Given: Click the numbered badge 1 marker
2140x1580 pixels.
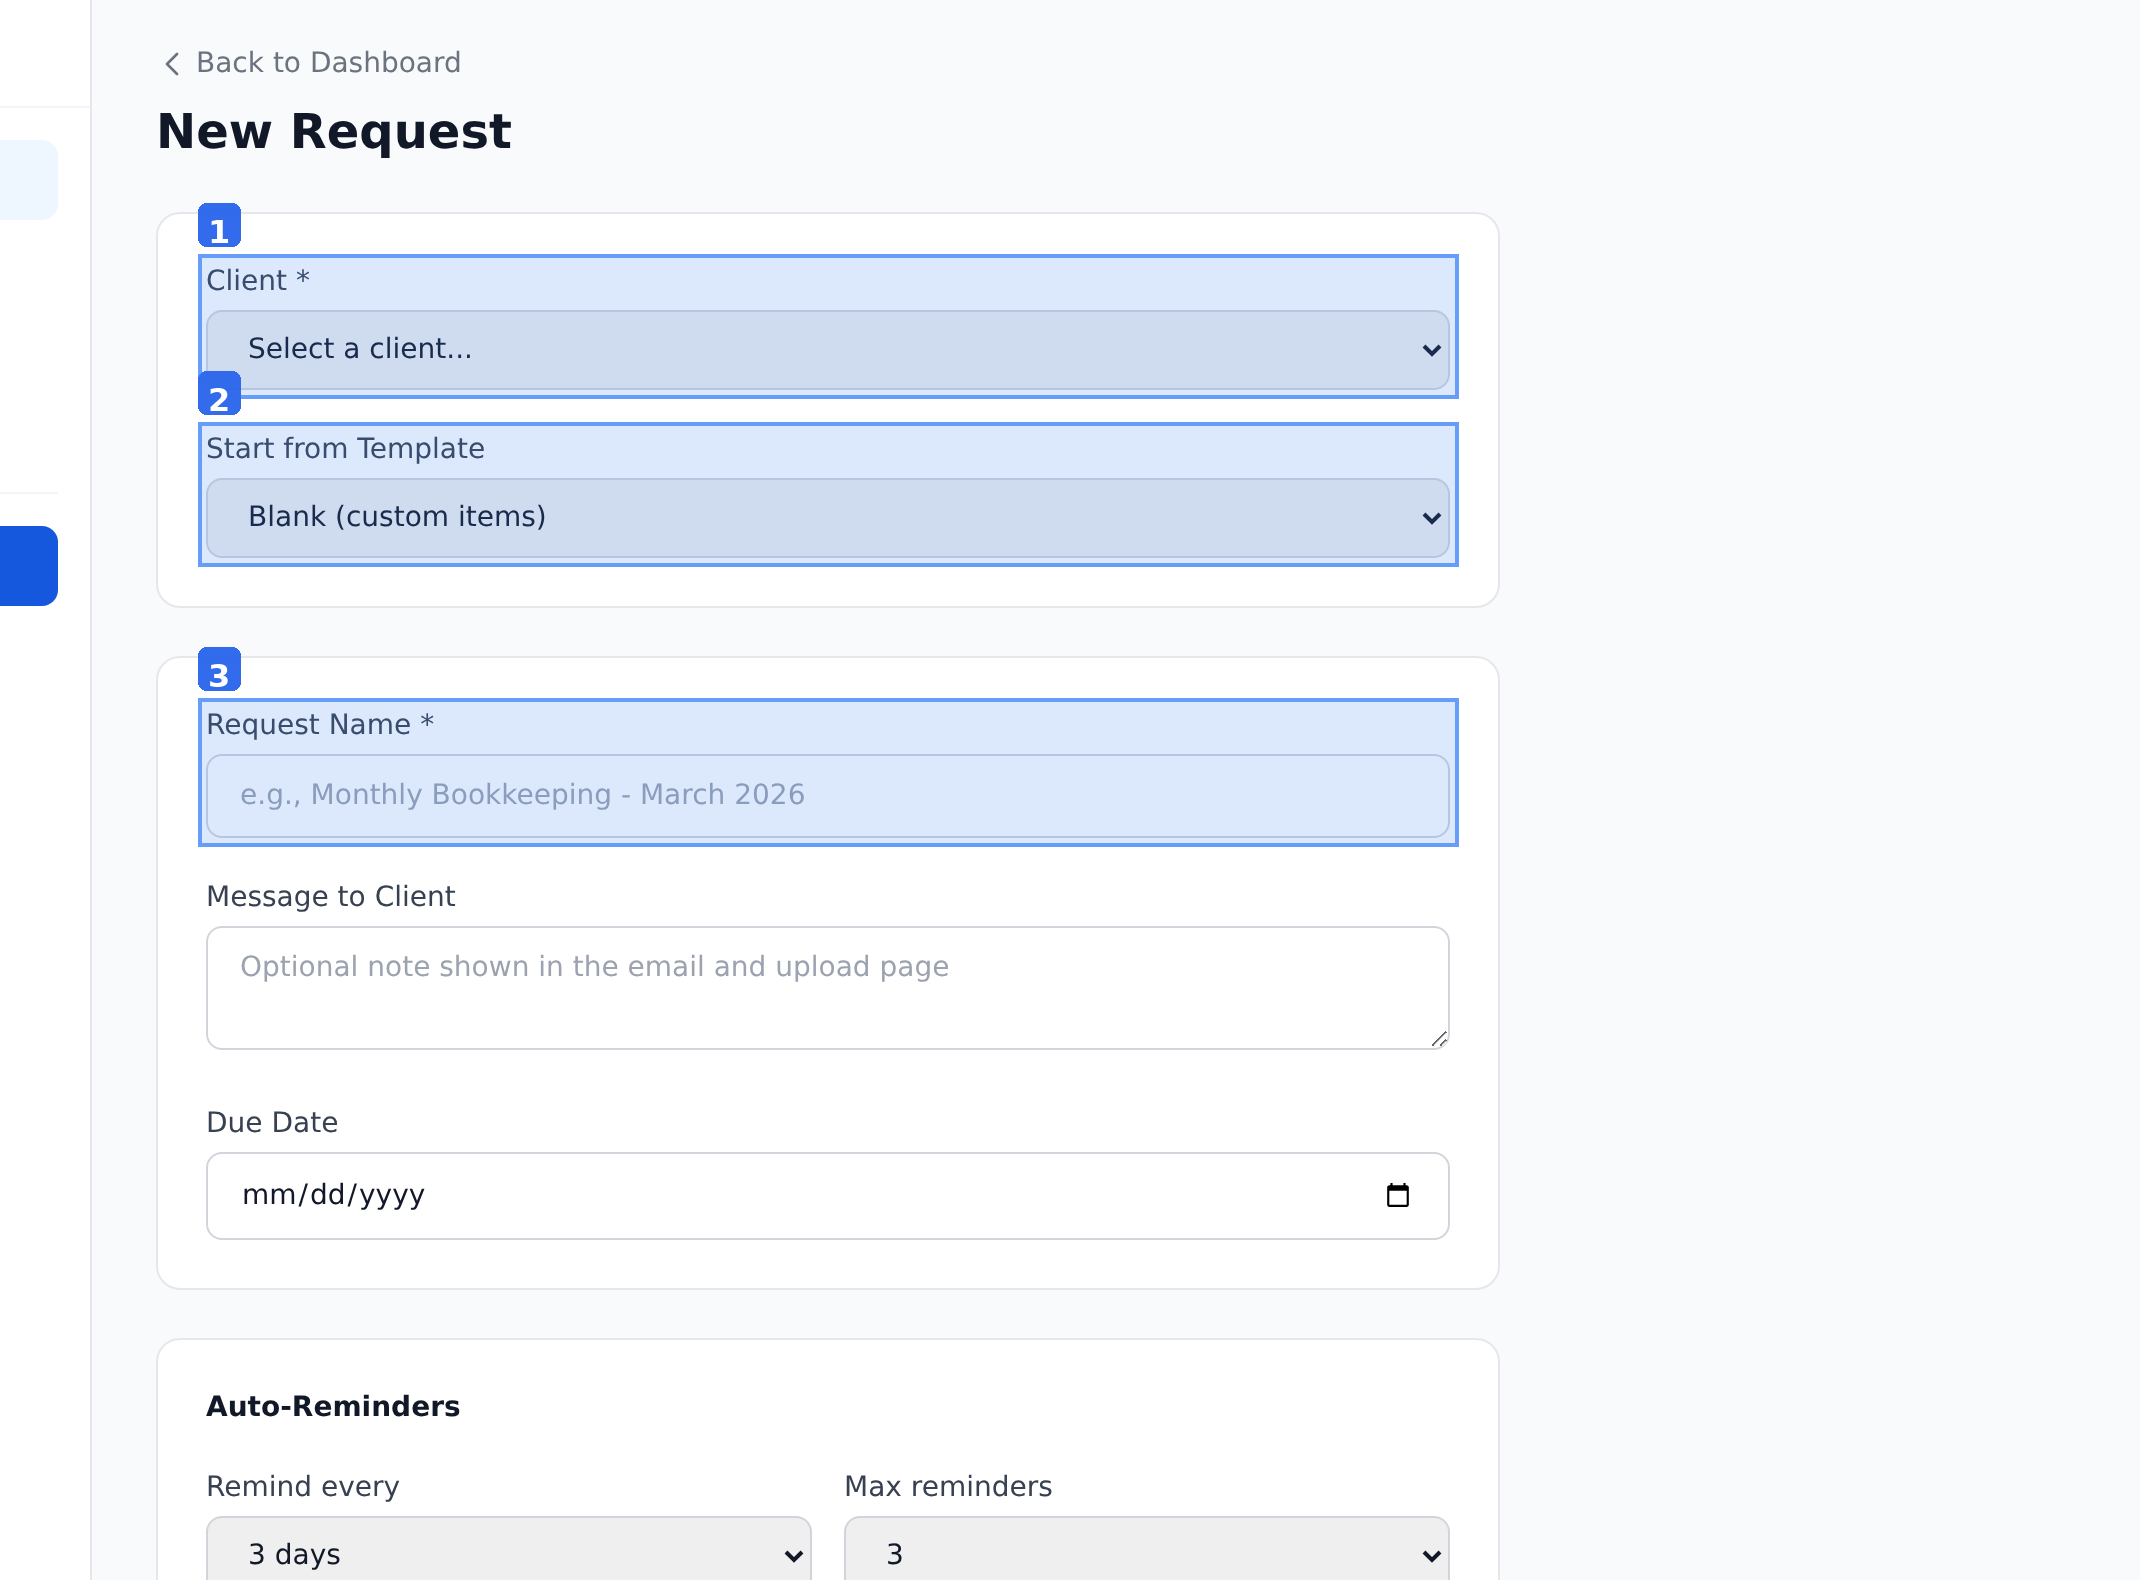Looking at the screenshot, I should [219, 226].
